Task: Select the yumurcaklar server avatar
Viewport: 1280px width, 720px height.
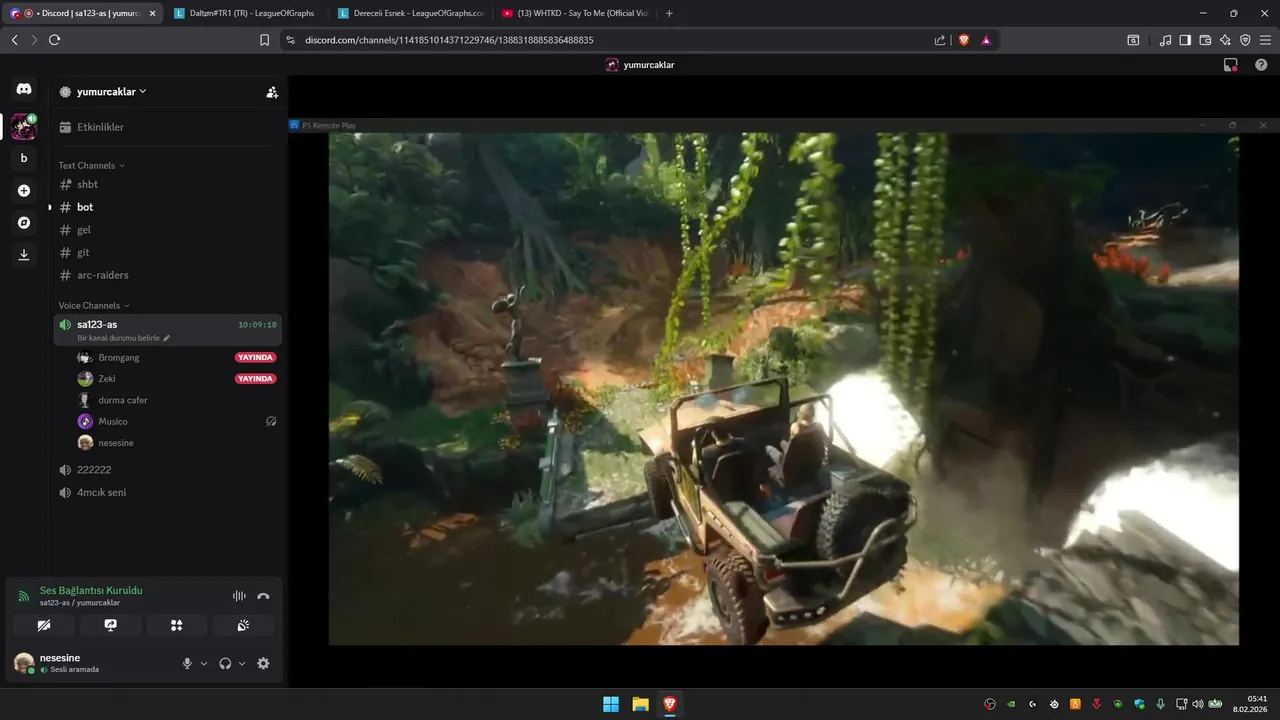Action: (24, 127)
